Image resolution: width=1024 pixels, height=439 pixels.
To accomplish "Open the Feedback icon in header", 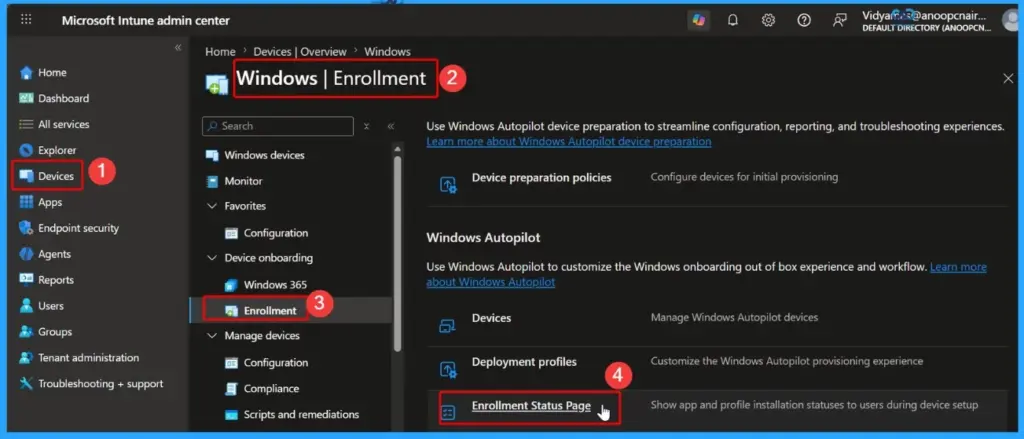I will coord(840,20).
